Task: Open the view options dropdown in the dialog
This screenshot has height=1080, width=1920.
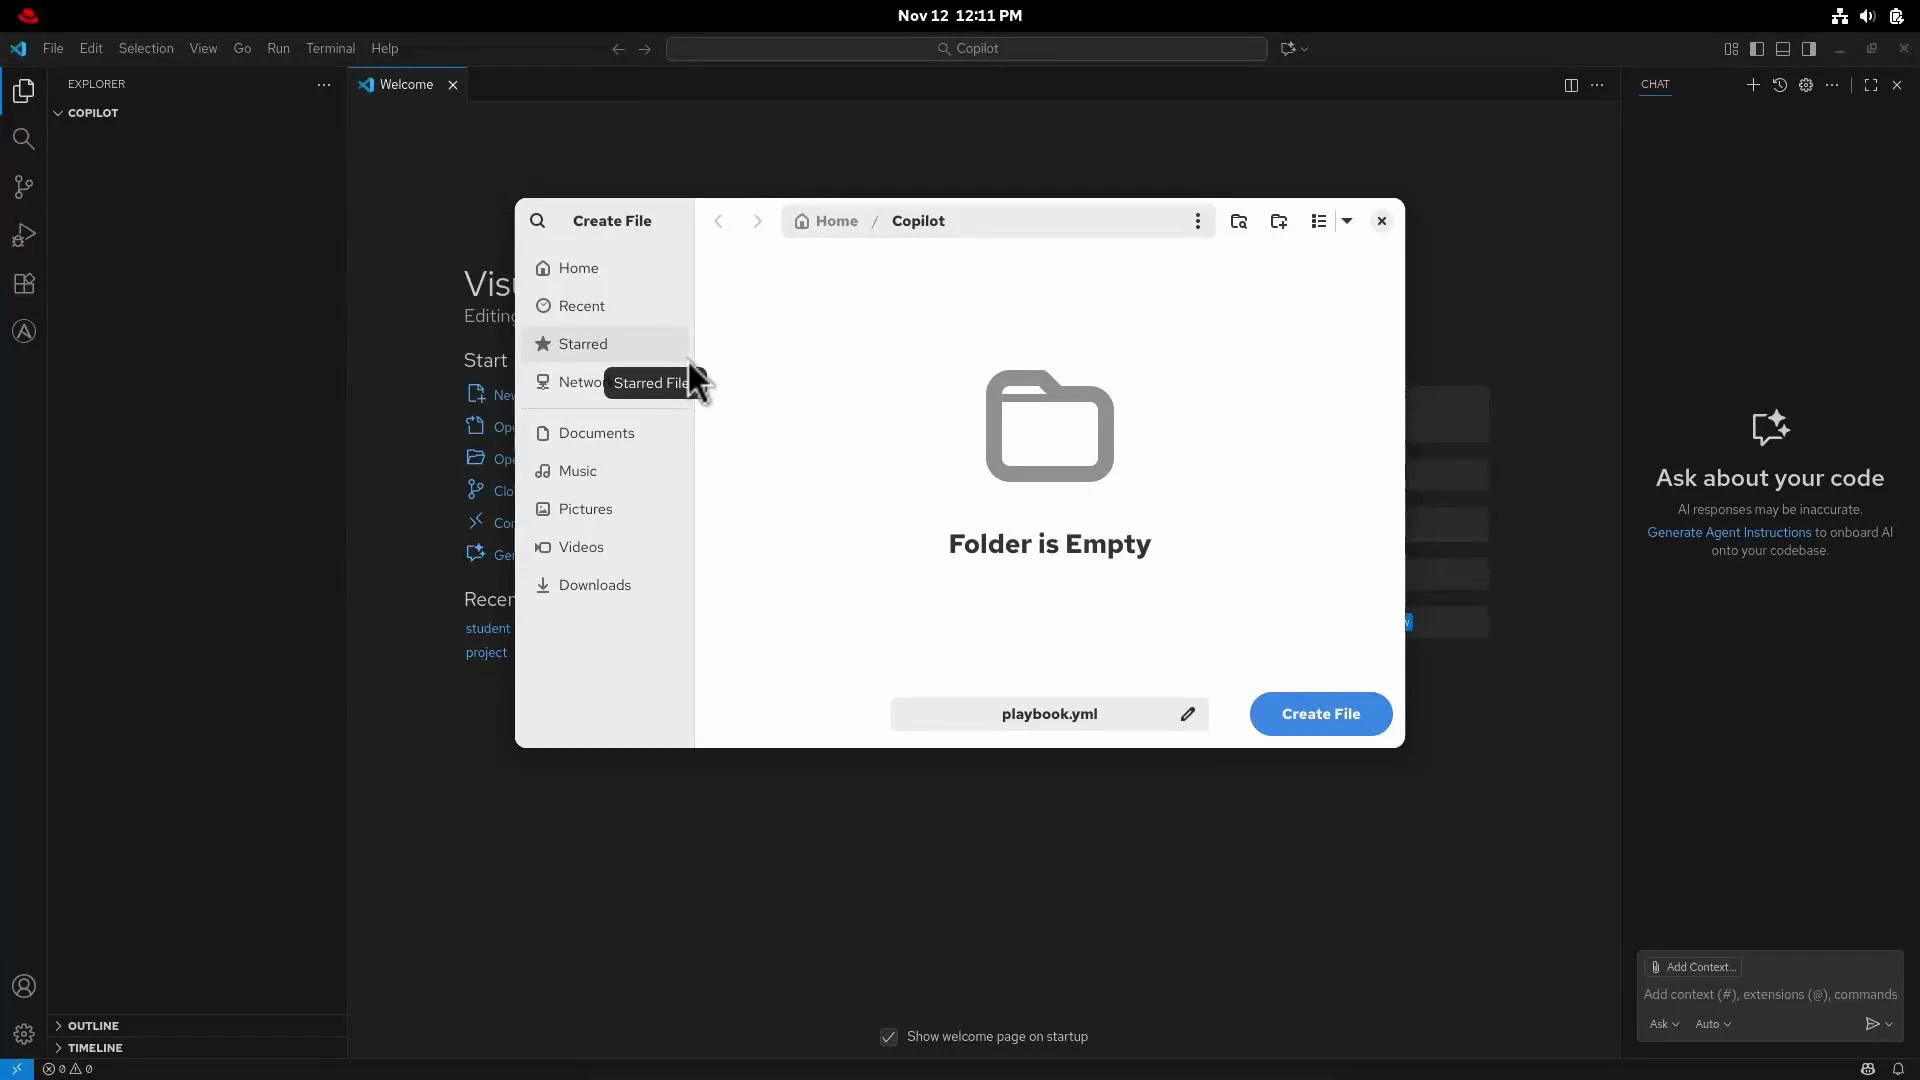Action: coord(1348,221)
